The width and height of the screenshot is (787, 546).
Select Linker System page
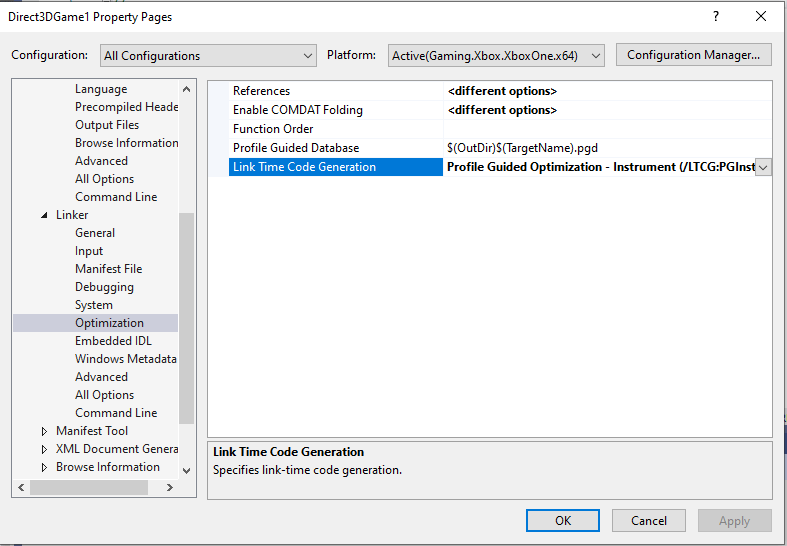point(94,305)
